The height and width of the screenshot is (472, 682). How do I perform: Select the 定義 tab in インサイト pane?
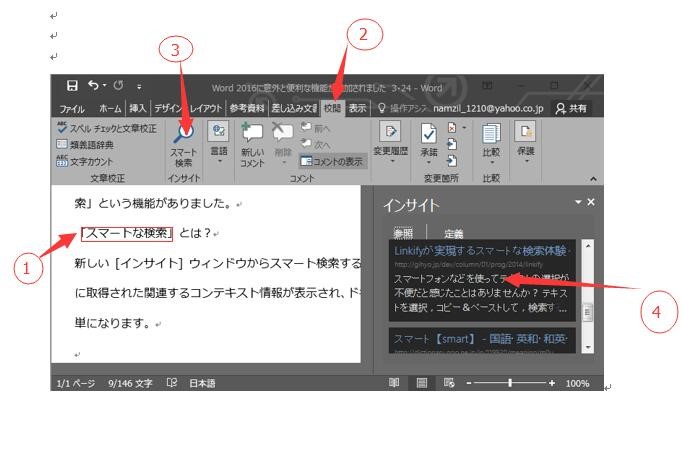[454, 234]
